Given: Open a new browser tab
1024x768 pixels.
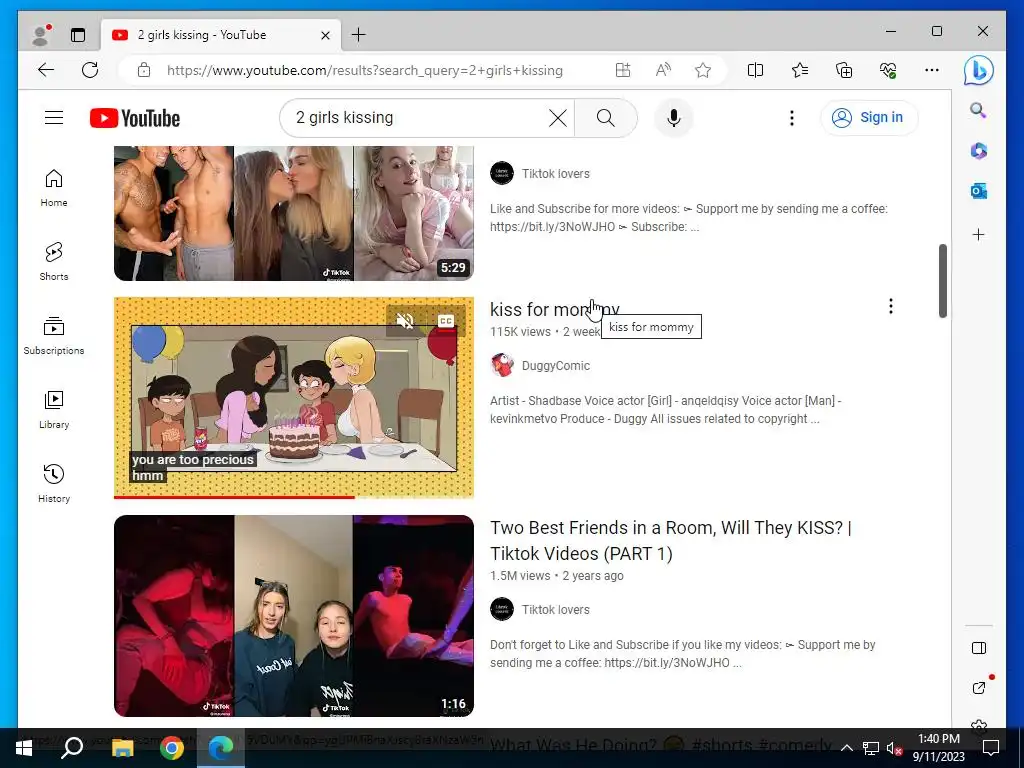Looking at the screenshot, I should pyautogui.click(x=359, y=35).
